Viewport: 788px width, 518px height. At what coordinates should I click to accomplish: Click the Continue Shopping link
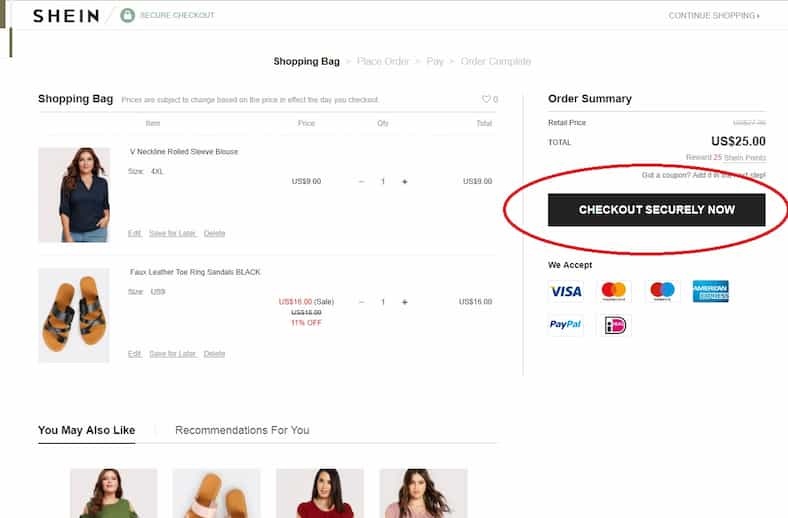click(714, 16)
